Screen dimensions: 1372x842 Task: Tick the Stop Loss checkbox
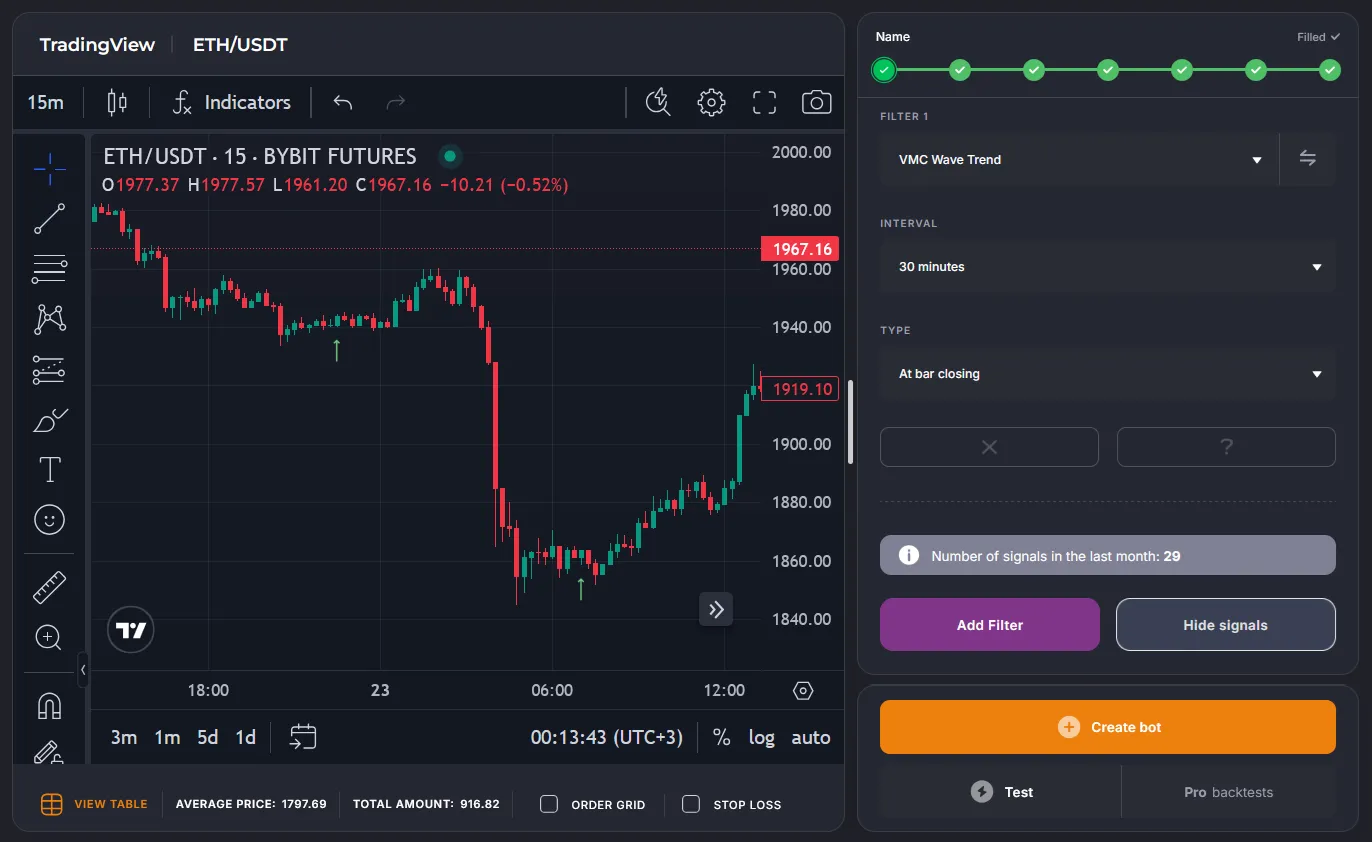pos(691,804)
